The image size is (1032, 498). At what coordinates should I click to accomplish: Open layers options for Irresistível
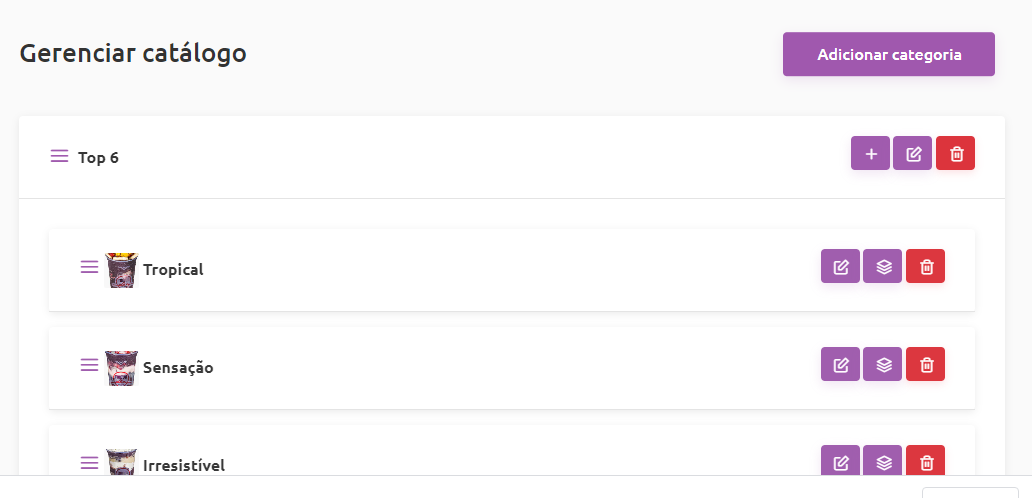[883, 460]
